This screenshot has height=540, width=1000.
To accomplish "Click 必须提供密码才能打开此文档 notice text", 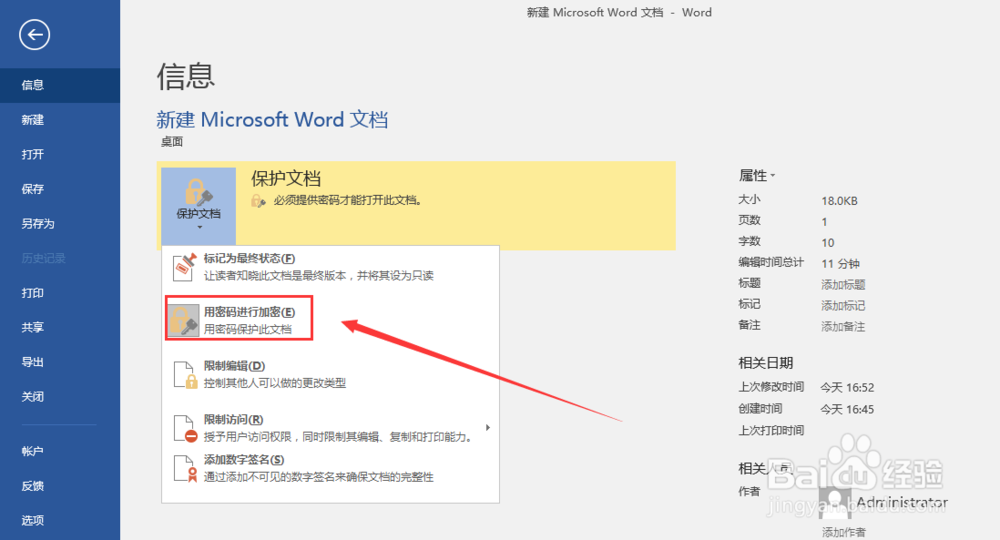I will [x=347, y=200].
